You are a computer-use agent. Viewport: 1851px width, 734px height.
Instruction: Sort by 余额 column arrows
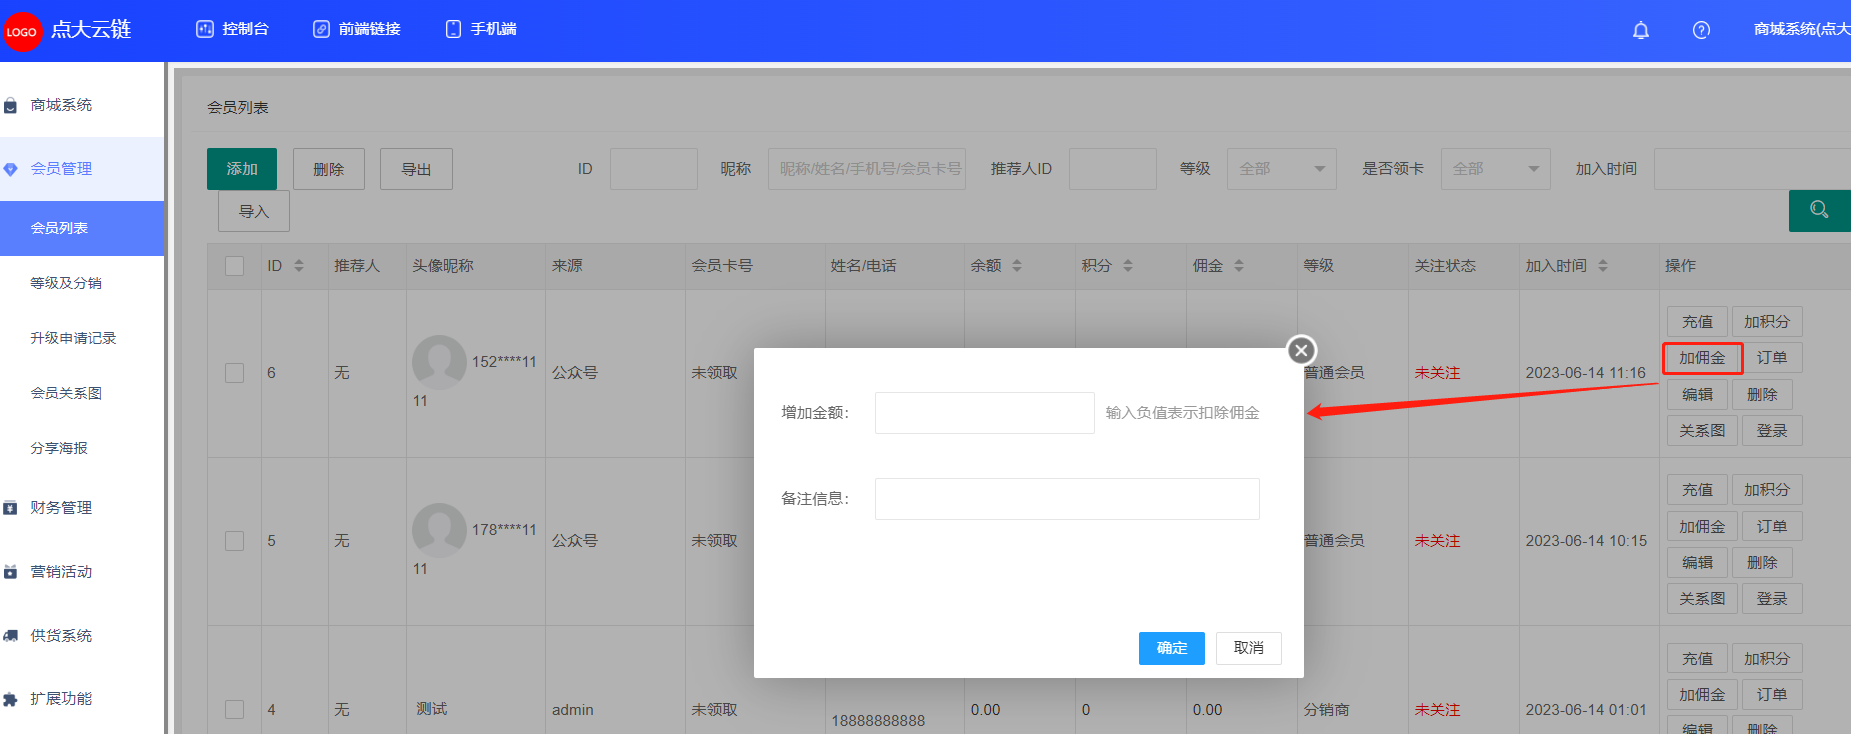1017,266
